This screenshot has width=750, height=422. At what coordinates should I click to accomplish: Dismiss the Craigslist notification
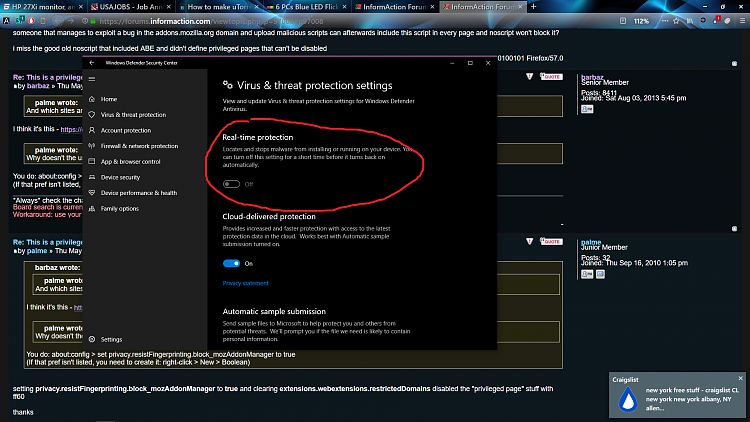coord(740,378)
